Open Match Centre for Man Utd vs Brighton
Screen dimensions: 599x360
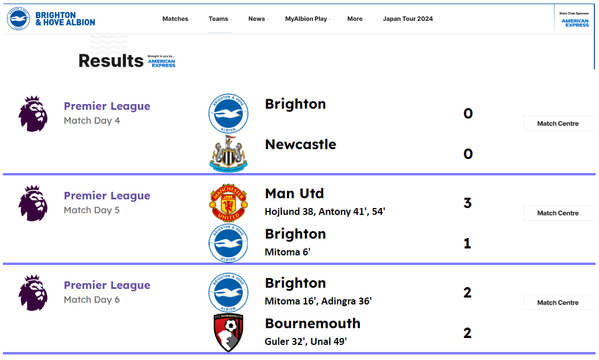[x=558, y=213]
